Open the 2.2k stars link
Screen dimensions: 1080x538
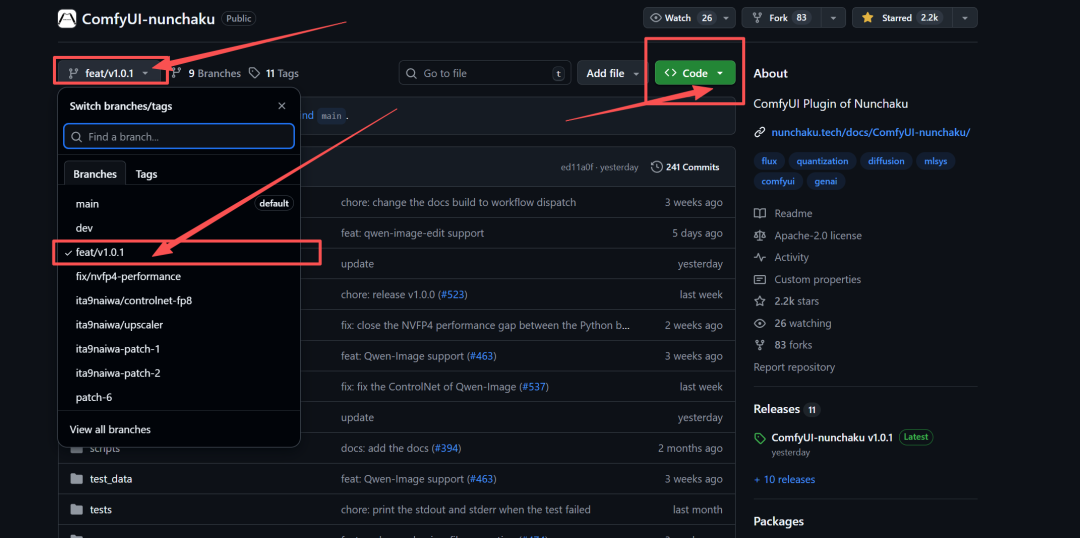[x=787, y=301]
